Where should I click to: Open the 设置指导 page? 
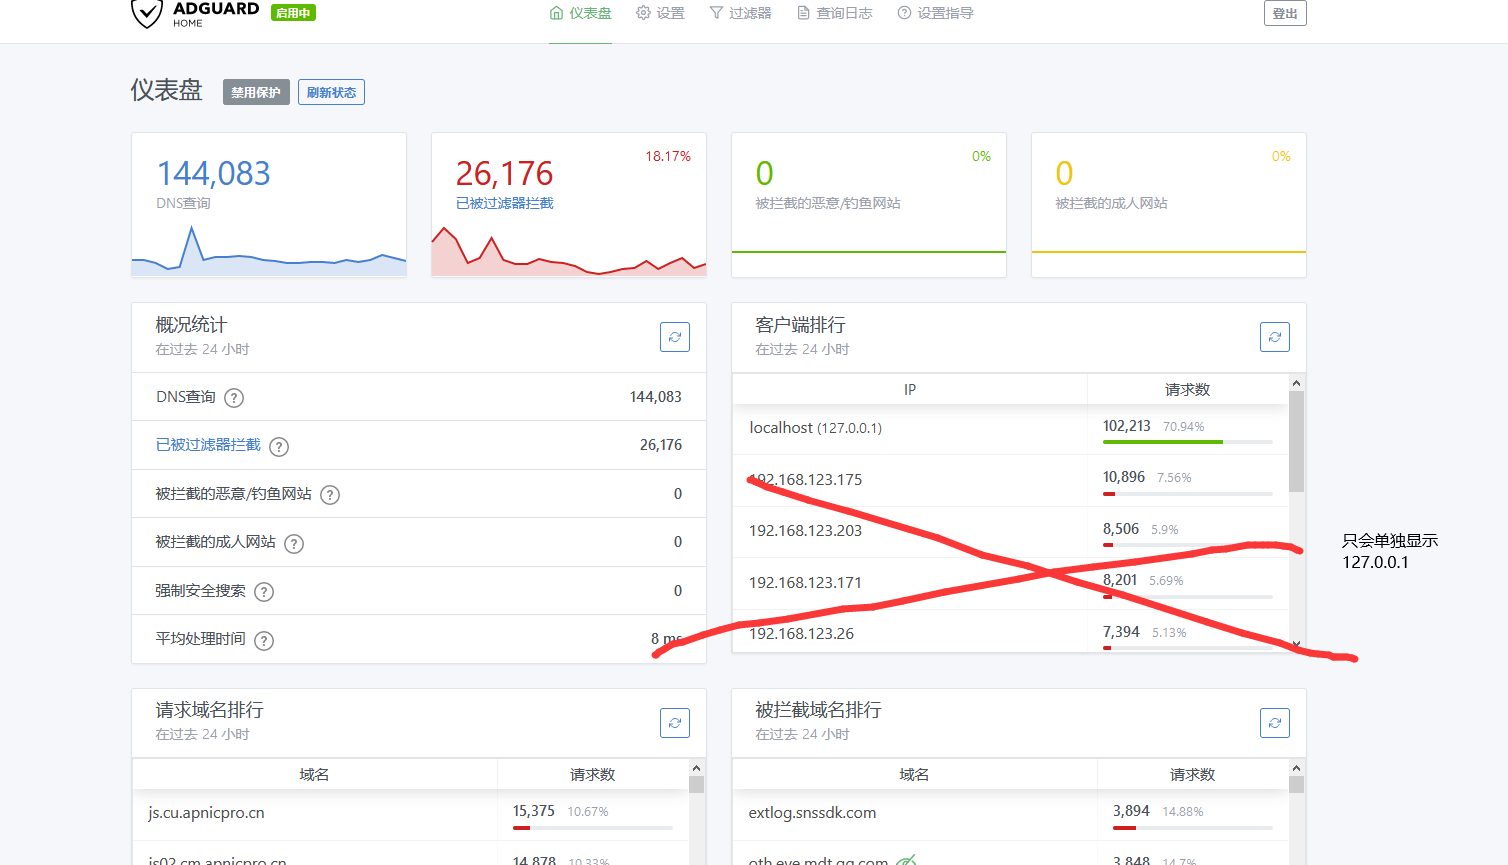pyautogui.click(x=935, y=13)
